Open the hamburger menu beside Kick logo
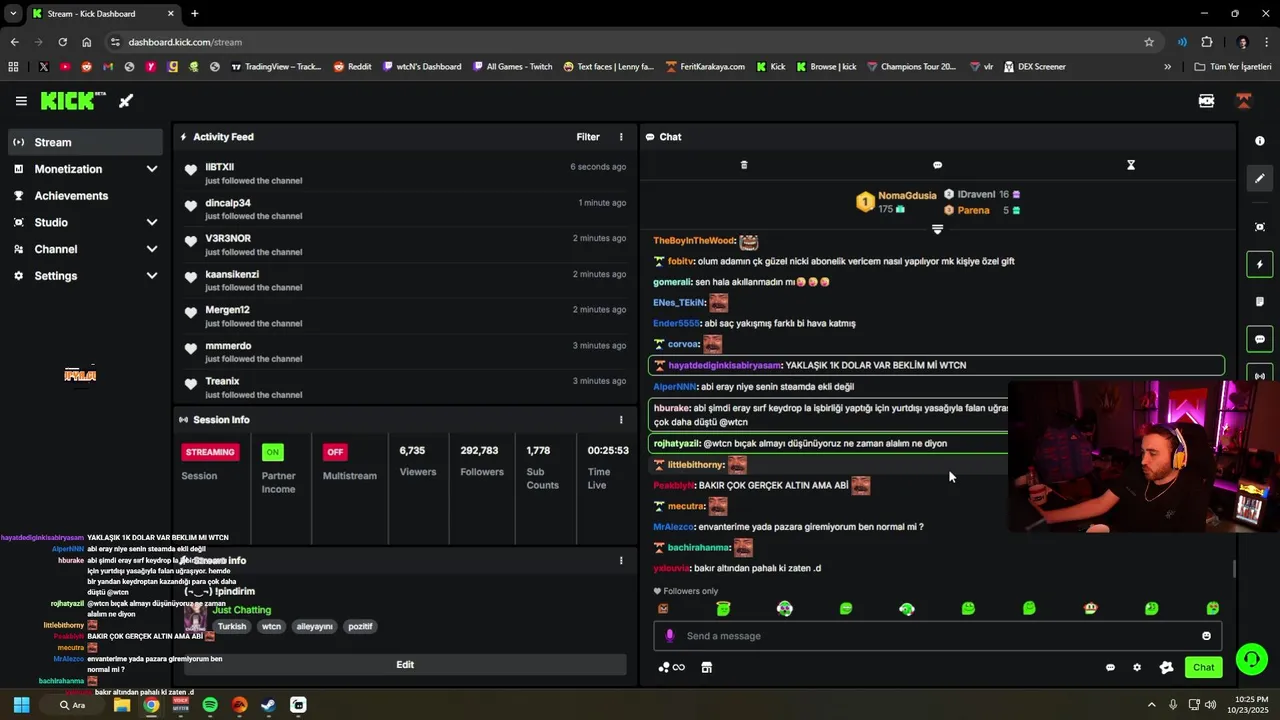This screenshot has height=720, width=1280. [21, 101]
